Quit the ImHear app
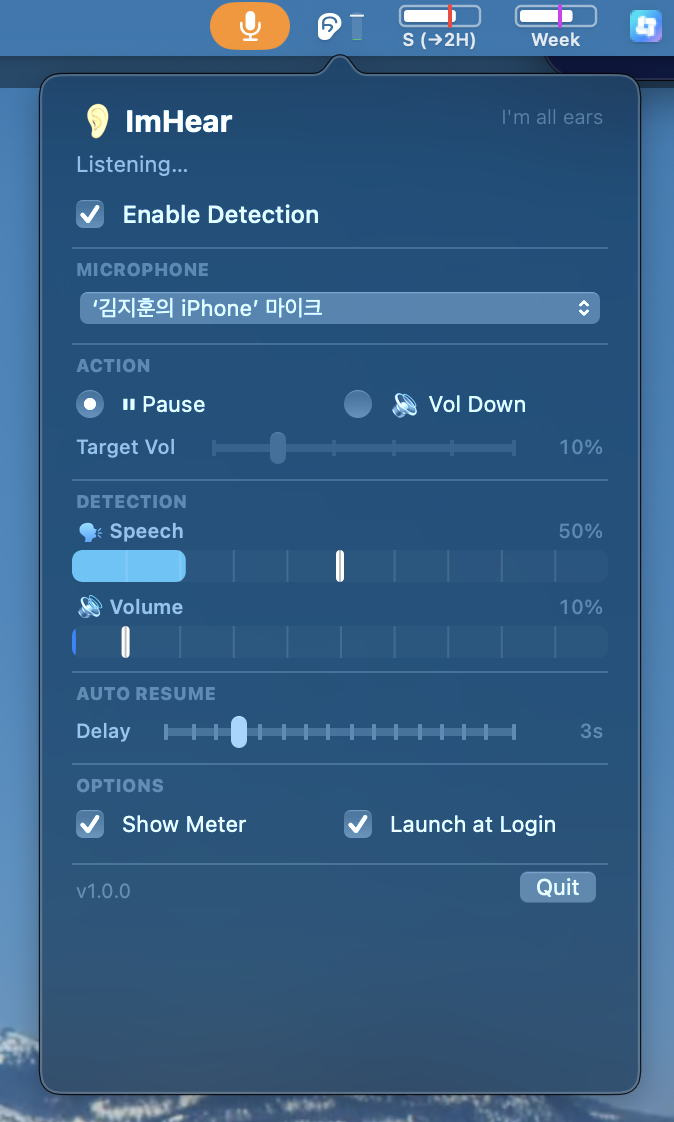Viewport: 674px width, 1122px height. tap(557, 887)
